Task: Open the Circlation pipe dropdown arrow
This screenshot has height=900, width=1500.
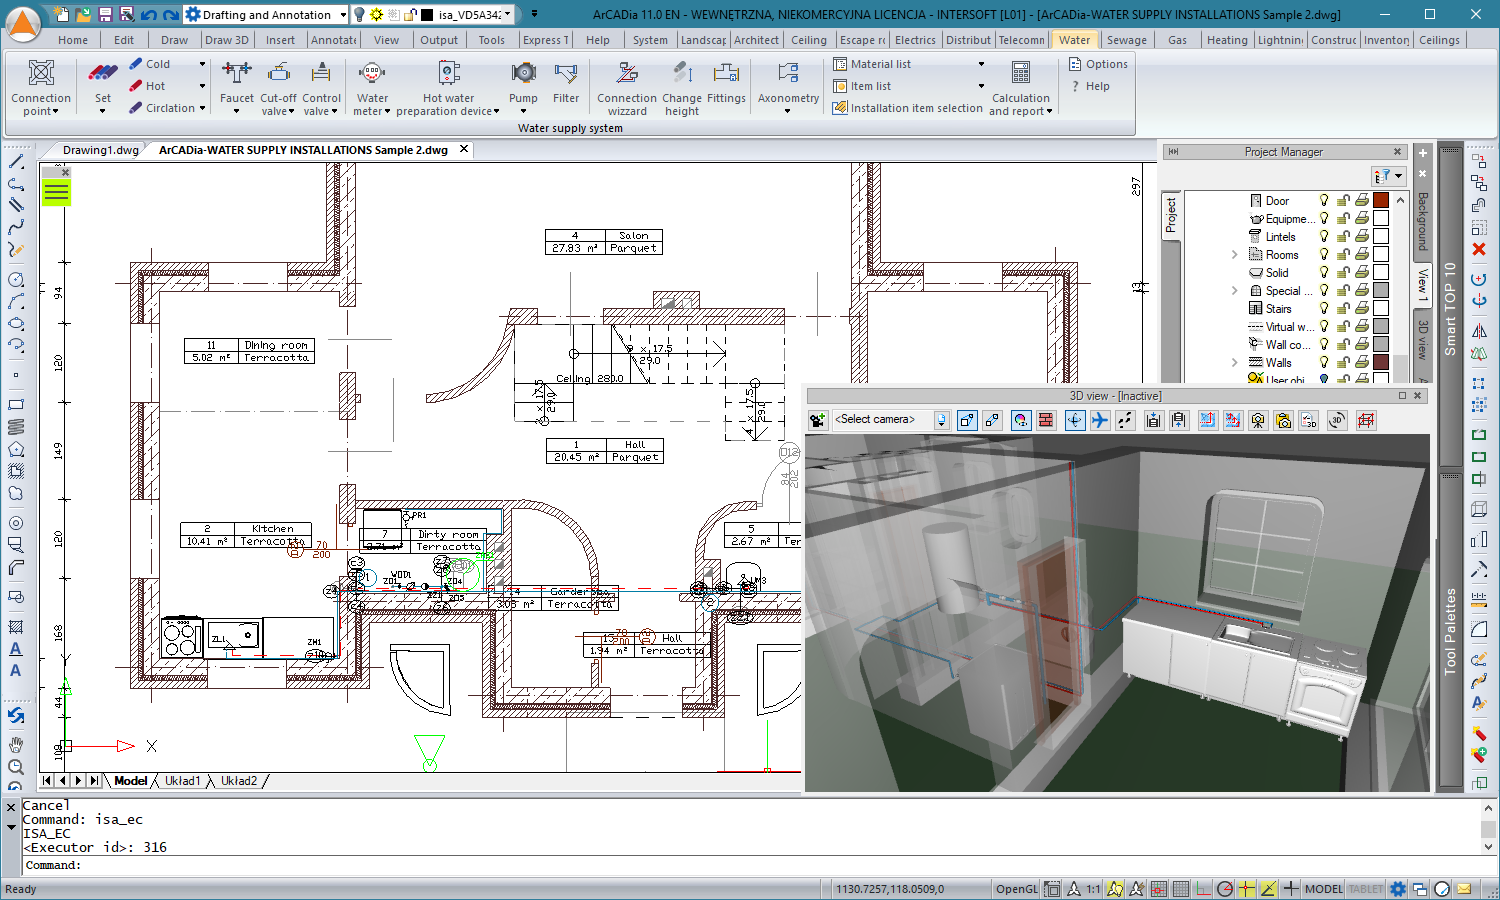Action: [x=202, y=108]
